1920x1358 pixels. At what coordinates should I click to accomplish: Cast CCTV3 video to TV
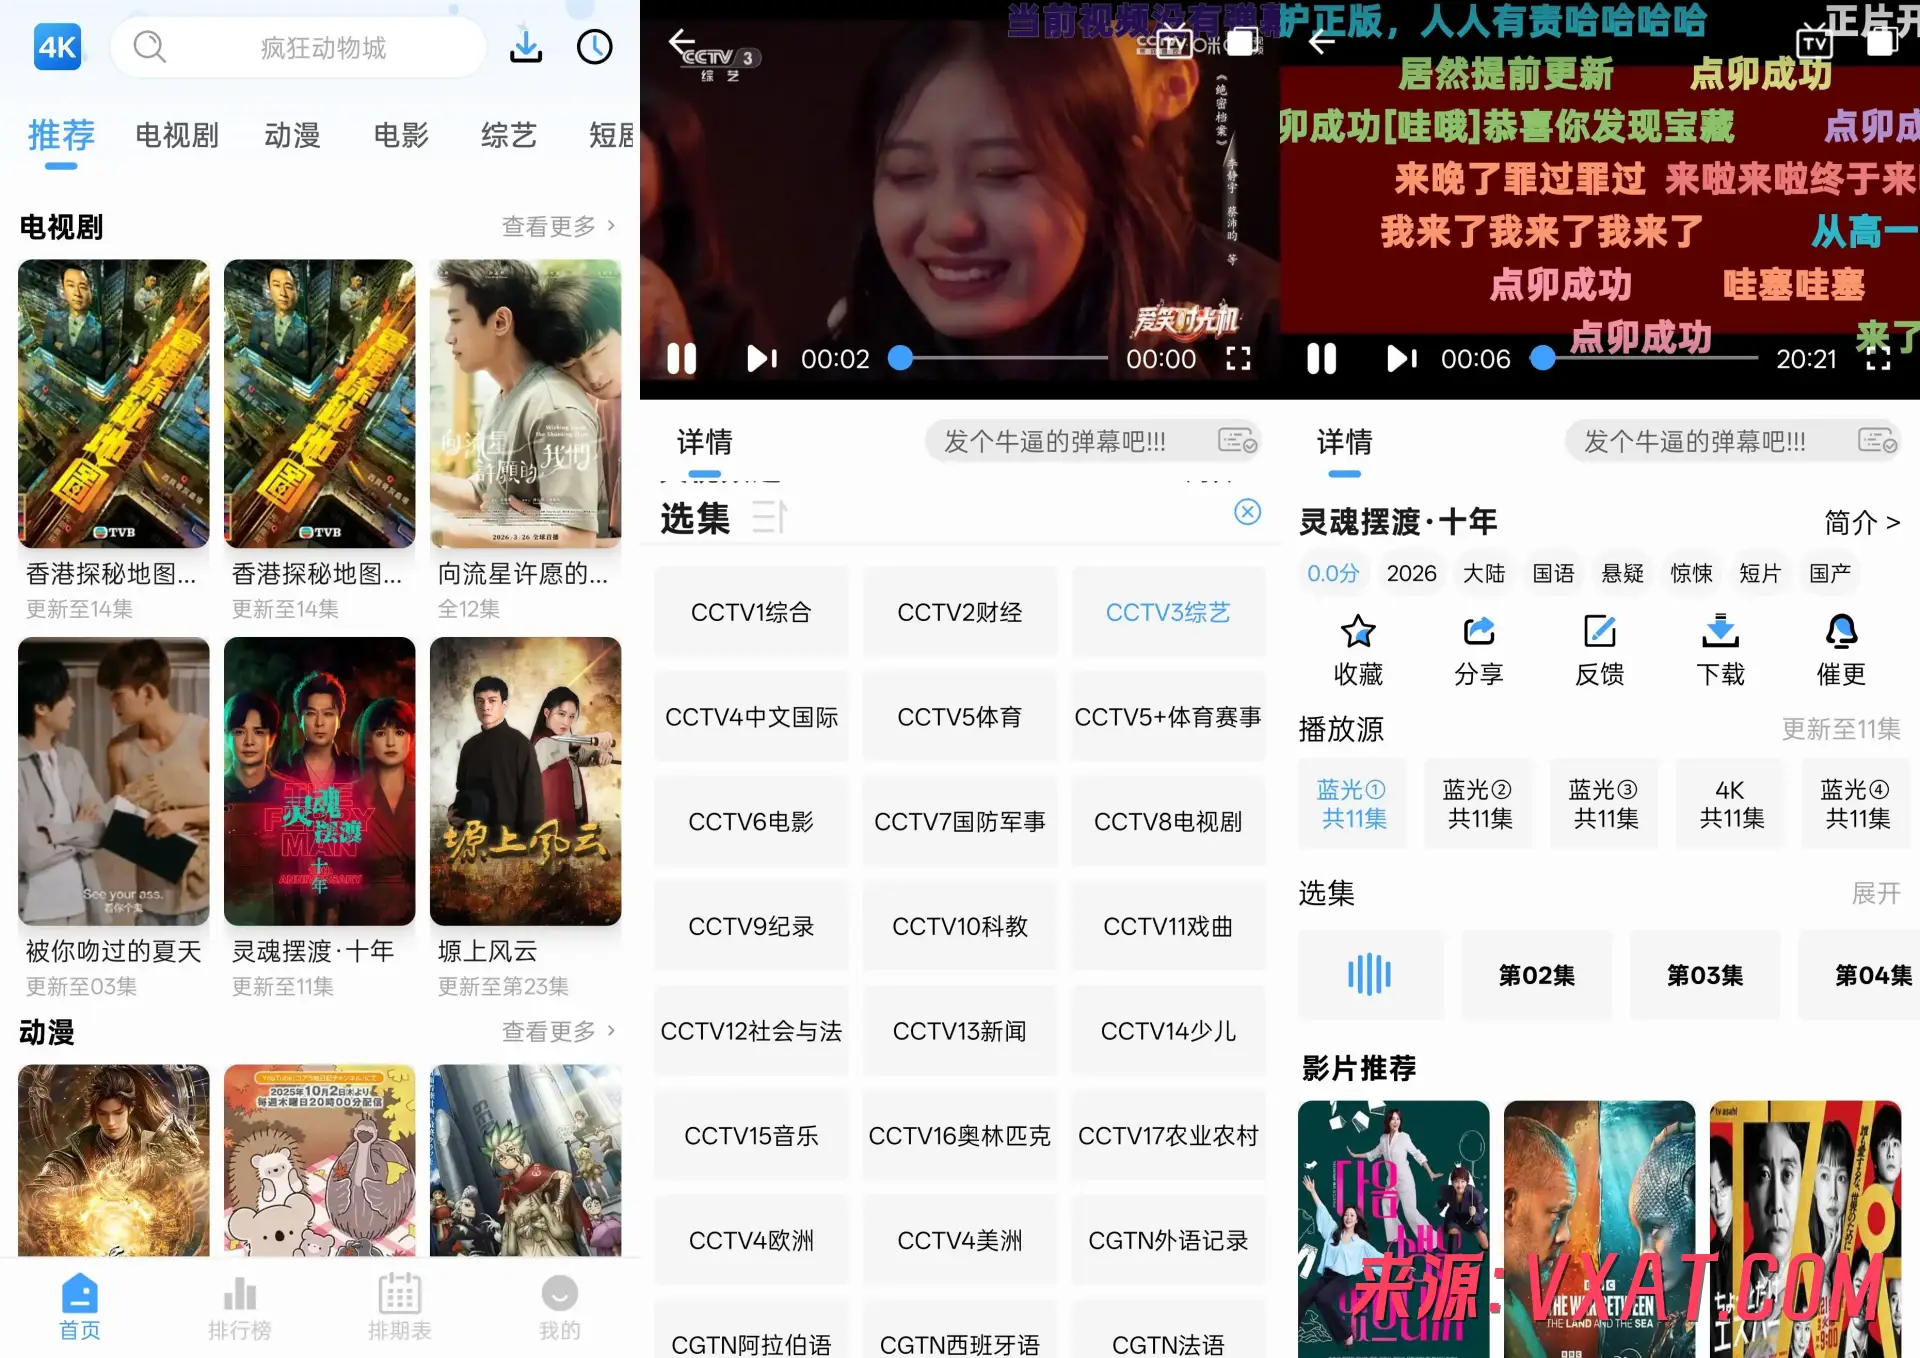click(1175, 43)
